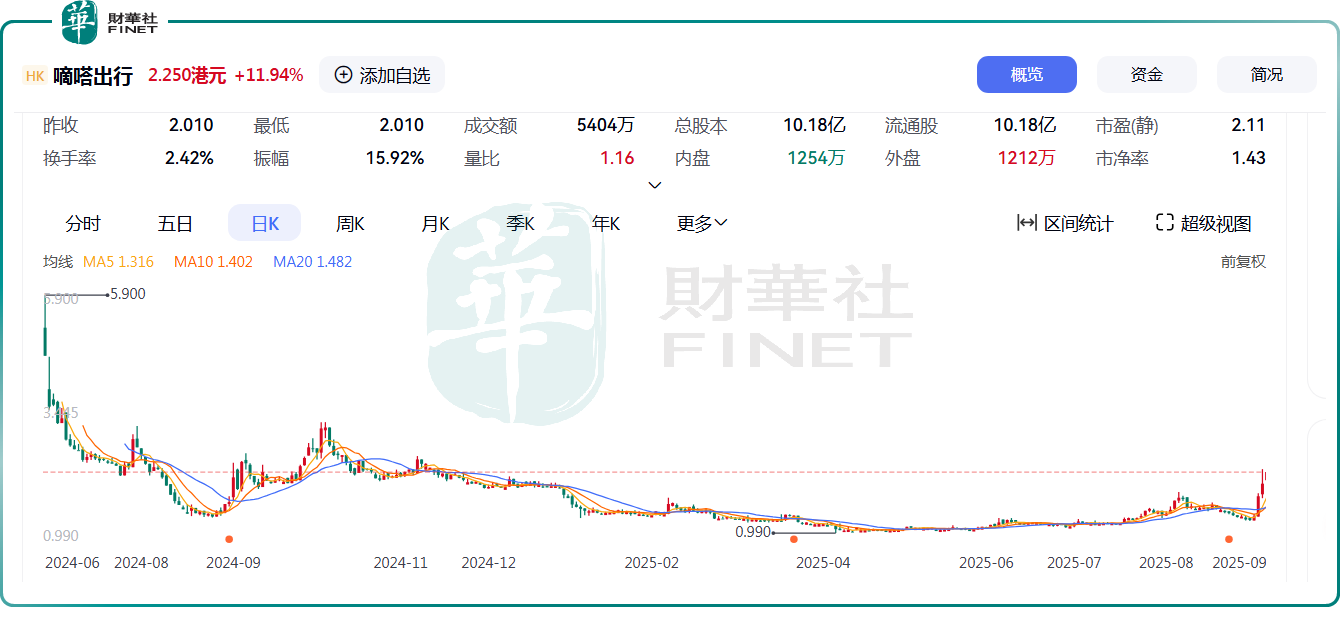
Task: Switch to the 分时 chart tab
Action: pyautogui.click(x=83, y=223)
